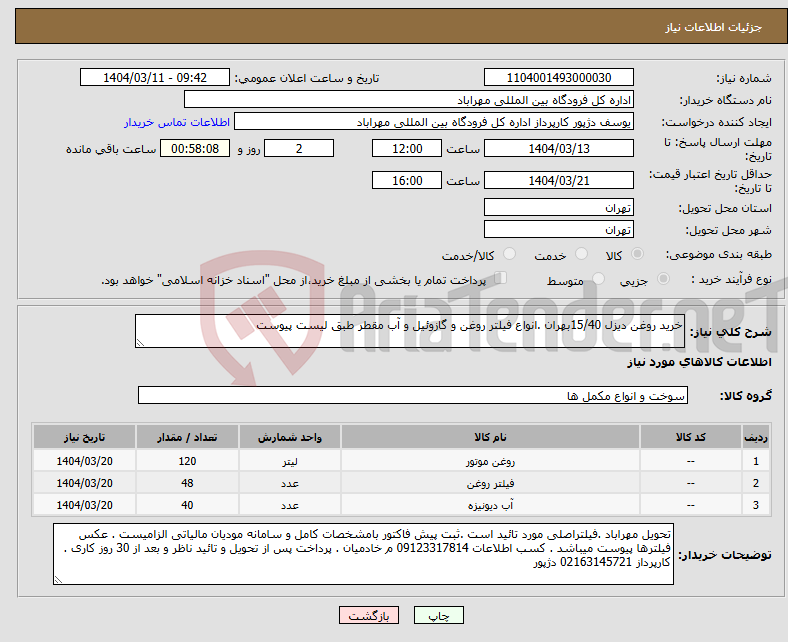The image size is (788, 642).
Task: Click the جزئیات اطلاعات نیاز header title
Action: coord(714,27)
